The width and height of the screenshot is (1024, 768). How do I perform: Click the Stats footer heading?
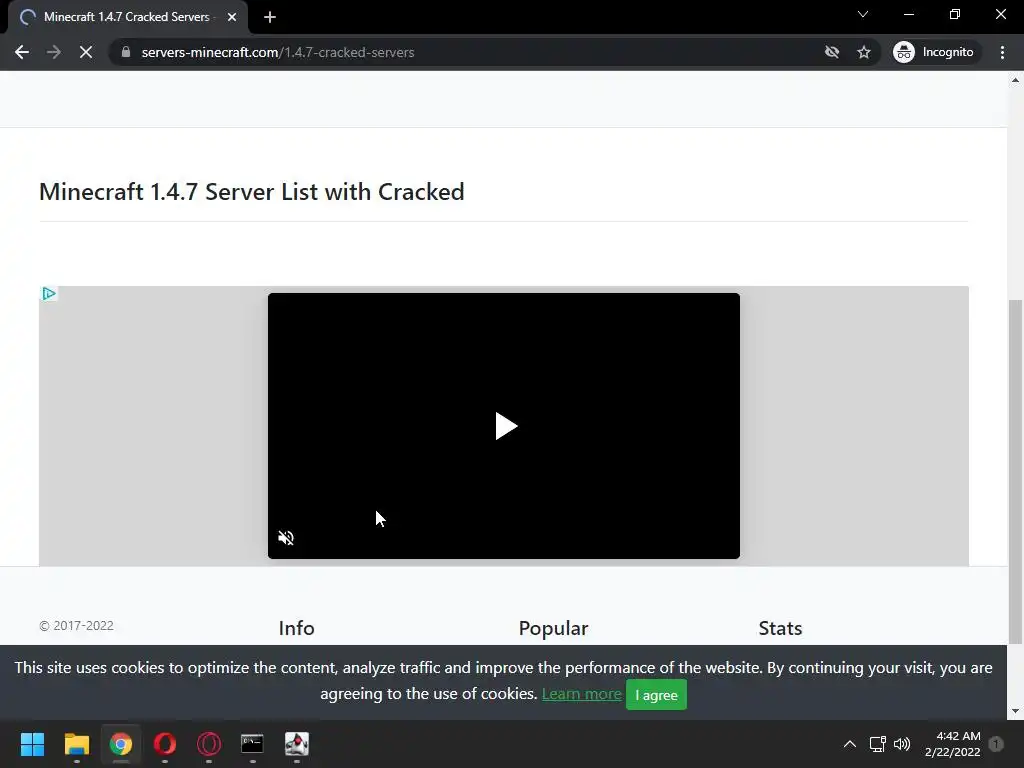coord(780,628)
